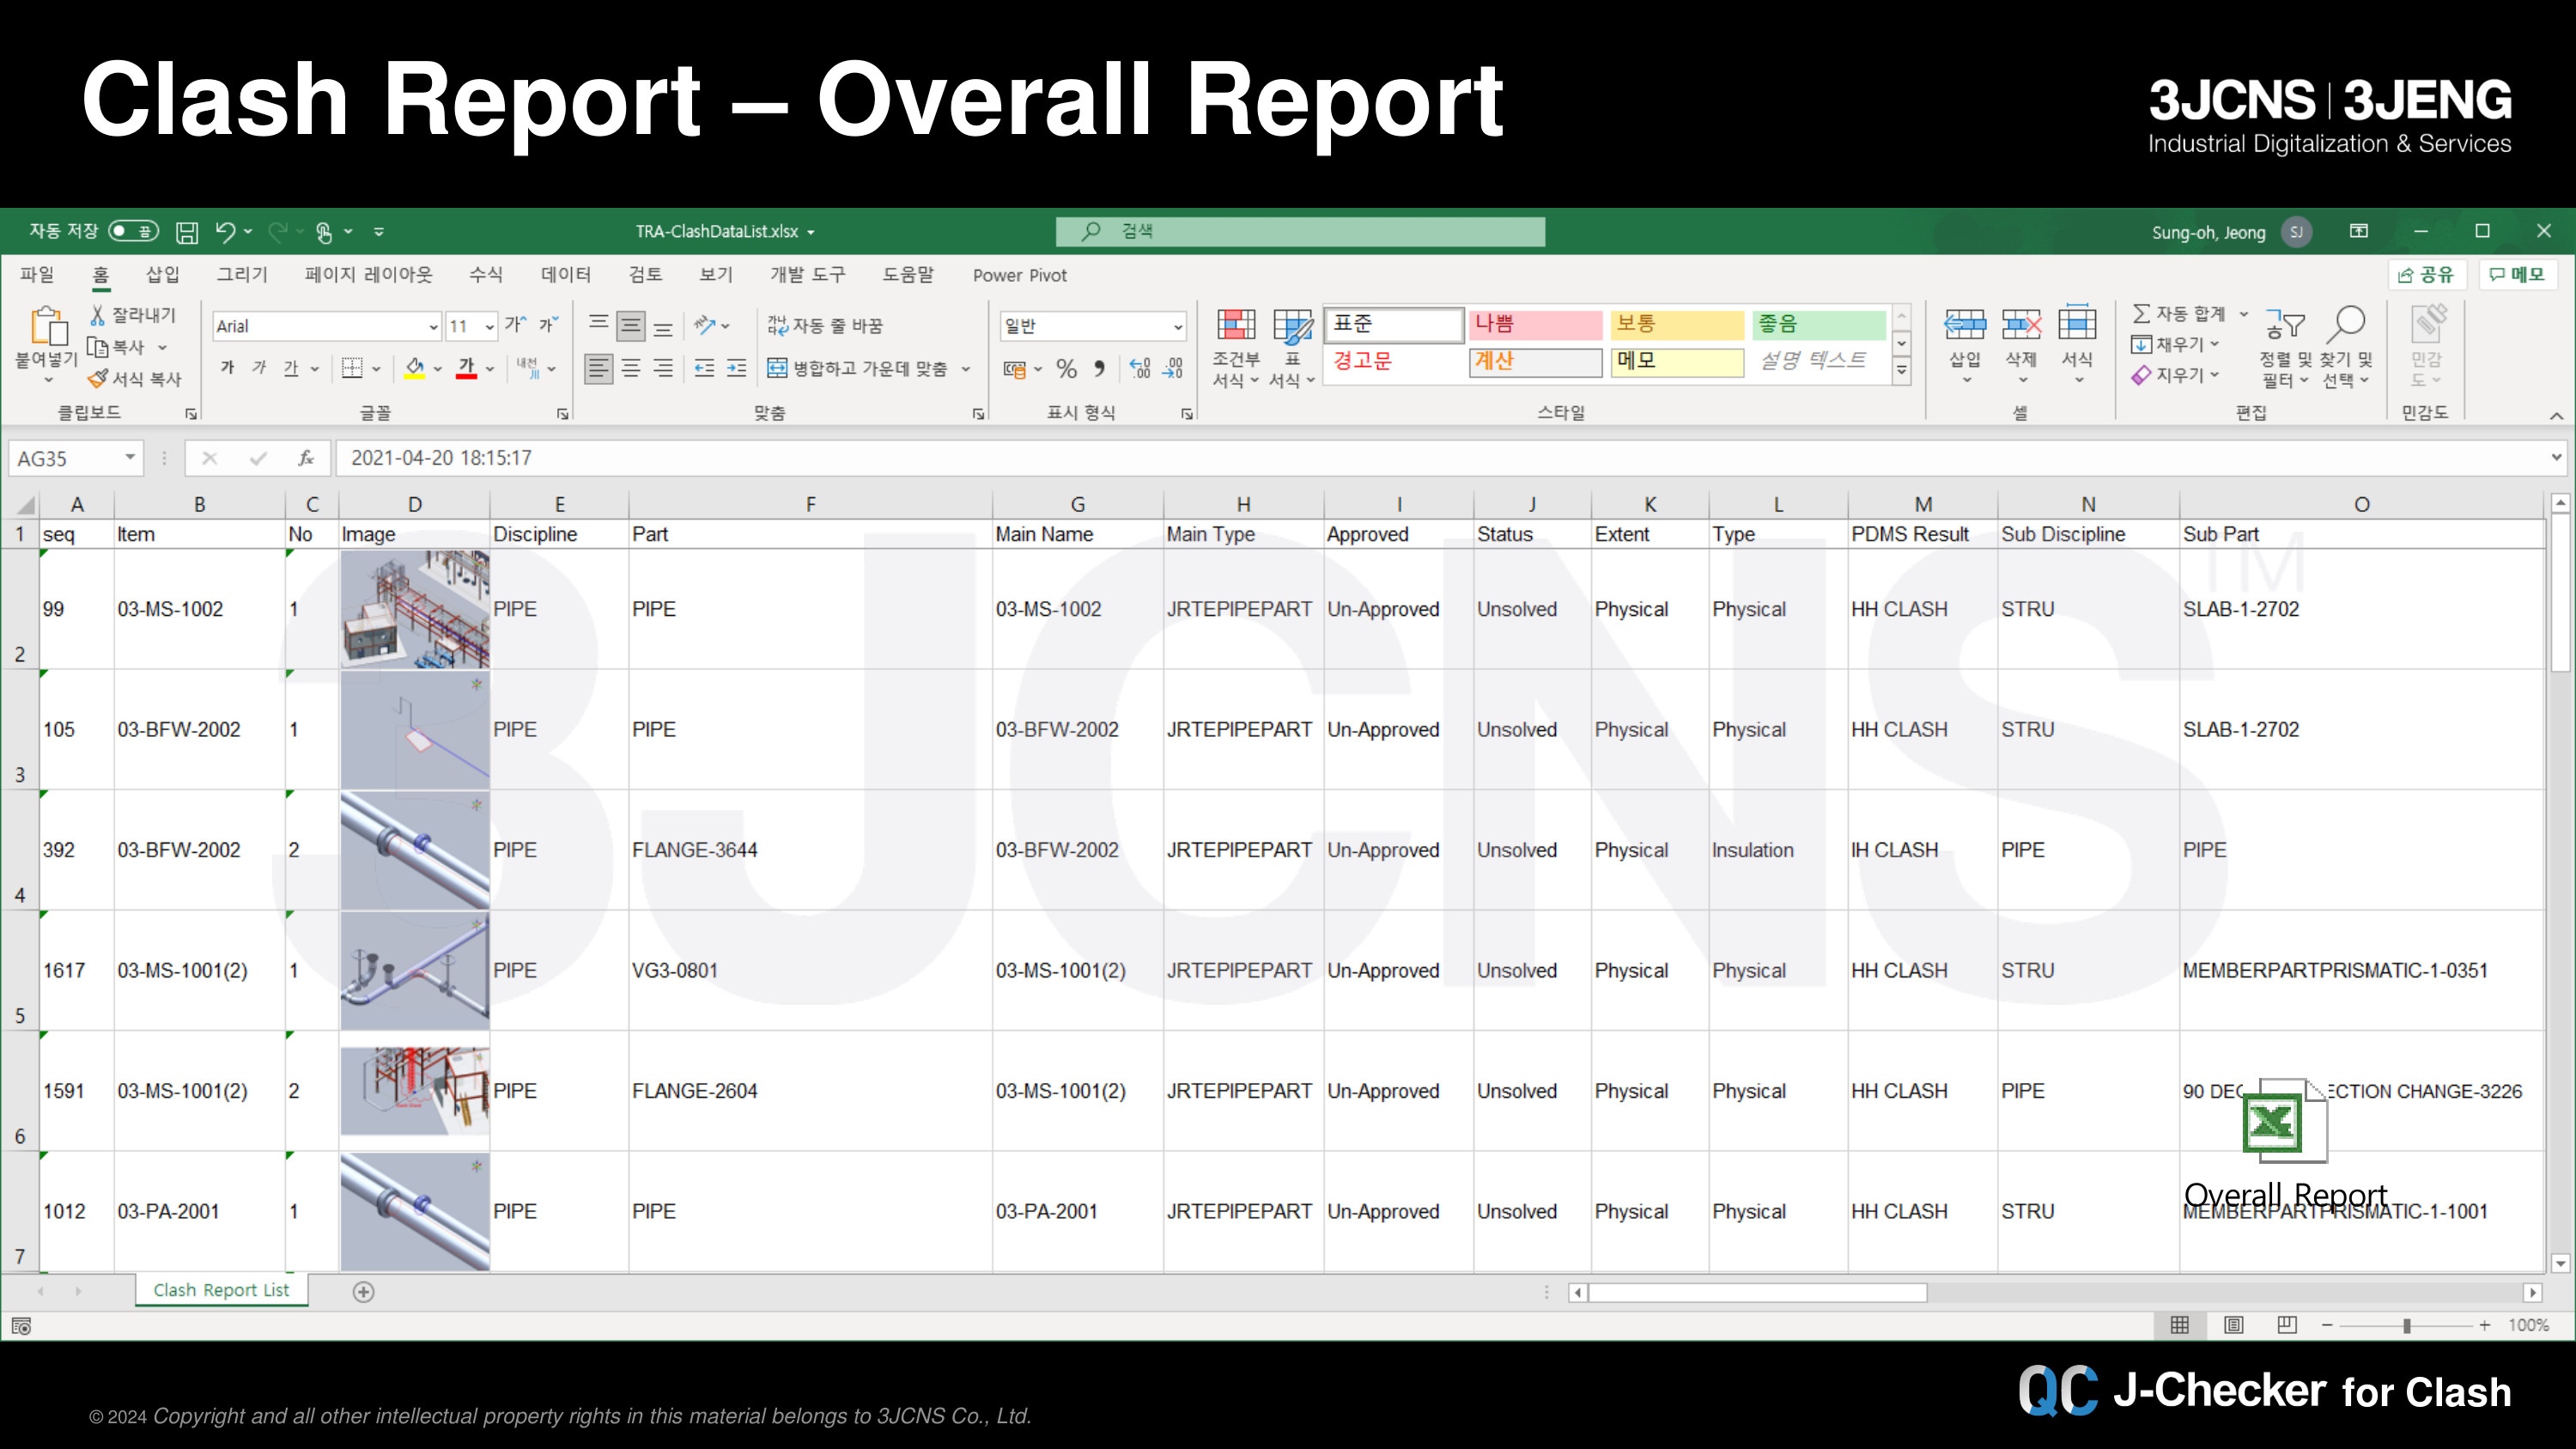Click the Percent style icon

[1067, 369]
